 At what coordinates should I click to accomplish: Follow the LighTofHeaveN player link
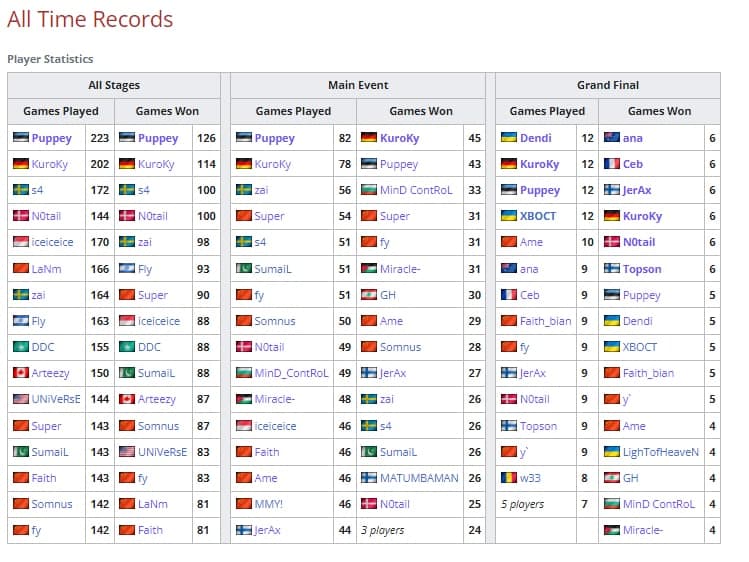[661, 452]
